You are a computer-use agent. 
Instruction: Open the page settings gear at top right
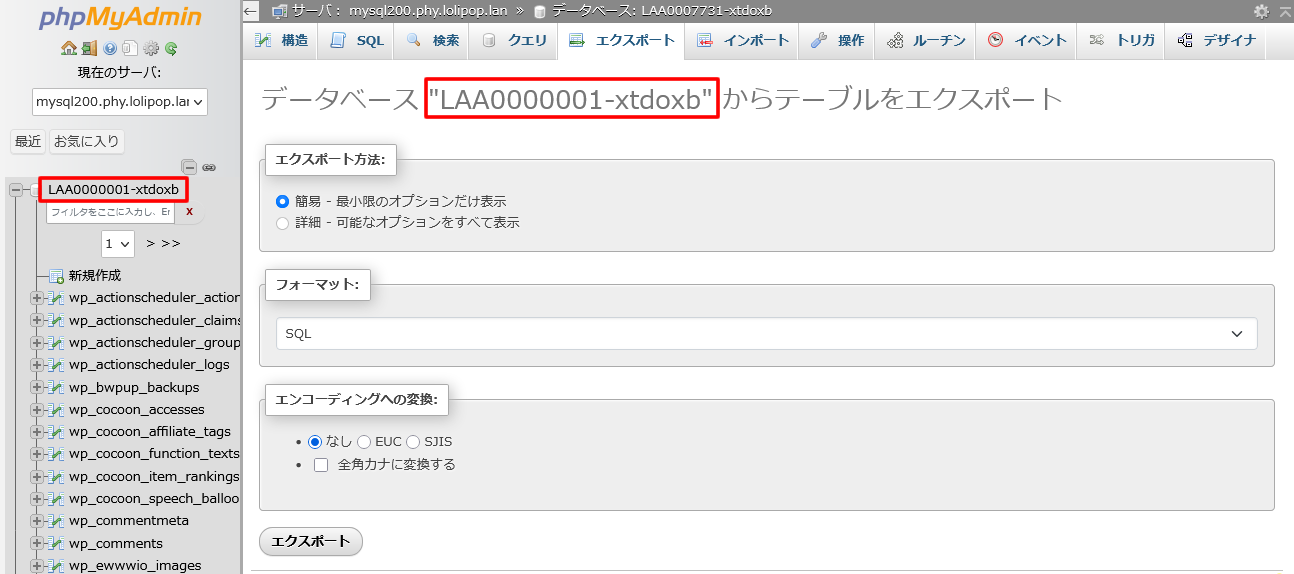coord(1261,11)
